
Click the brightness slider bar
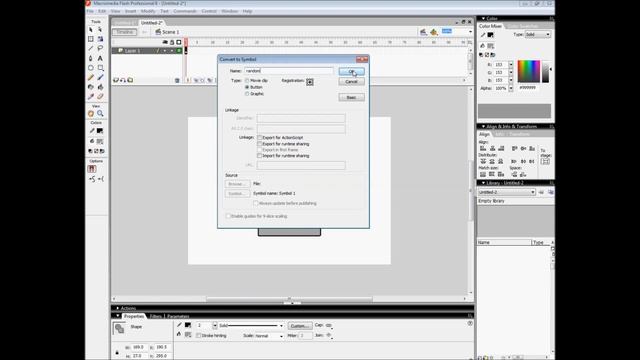tap(545, 71)
